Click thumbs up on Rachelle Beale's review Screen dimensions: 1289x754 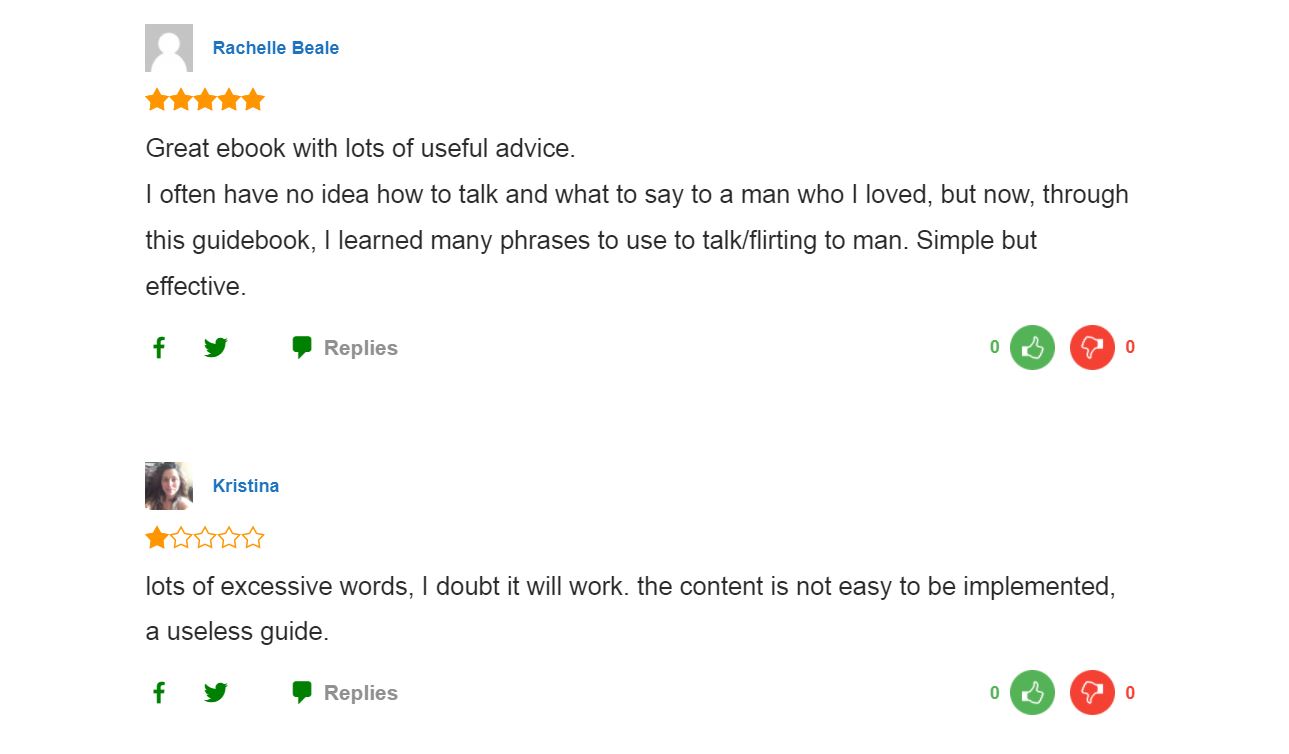click(1032, 348)
